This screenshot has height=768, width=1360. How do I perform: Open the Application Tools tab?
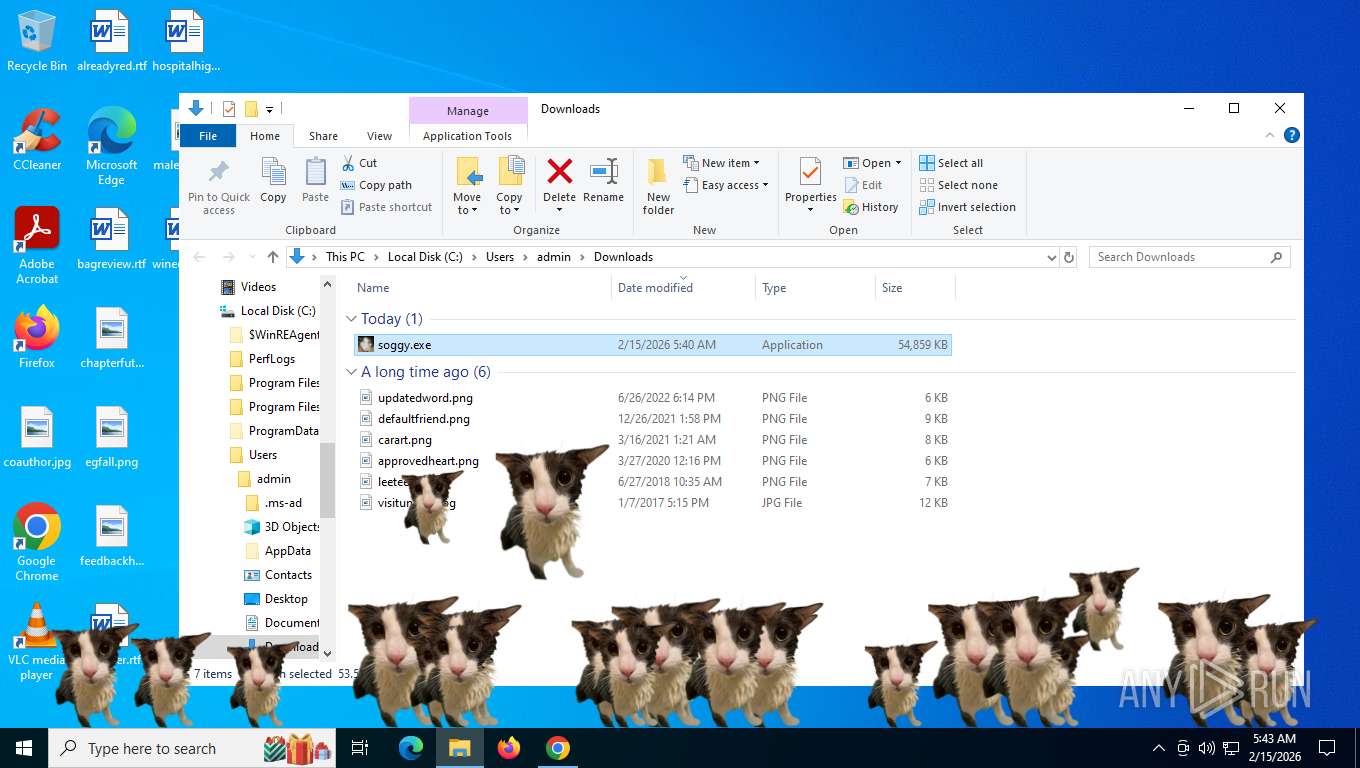click(467, 136)
